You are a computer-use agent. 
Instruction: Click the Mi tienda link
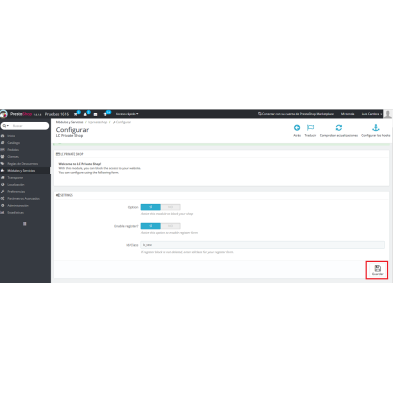(x=347, y=114)
